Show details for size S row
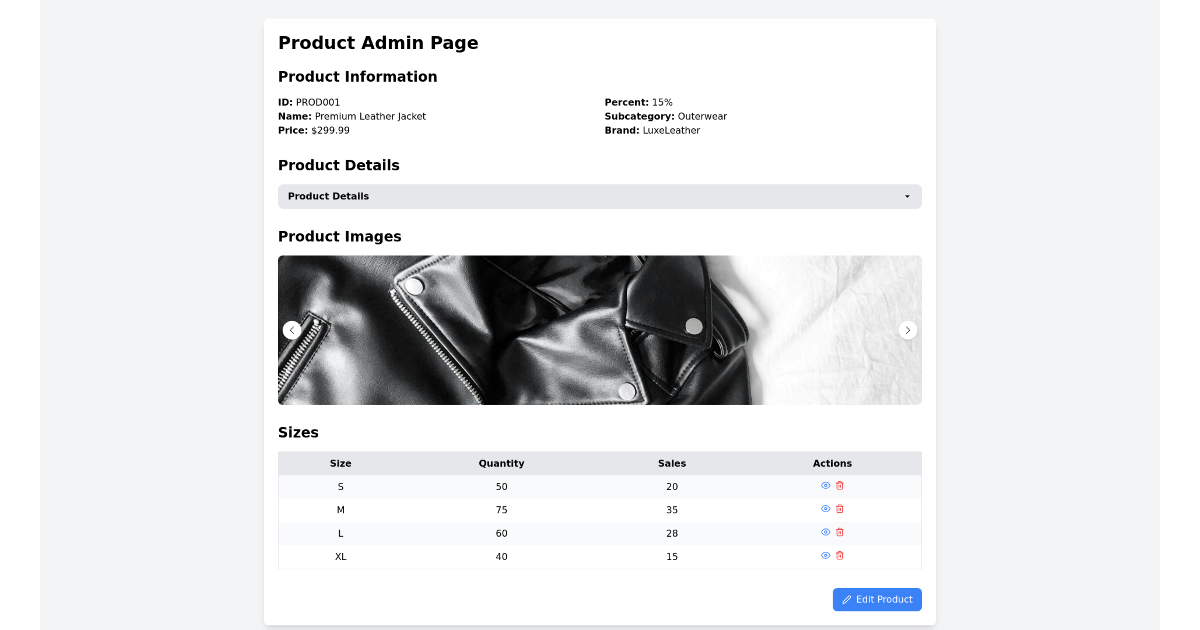The image size is (1200, 630). (825, 485)
